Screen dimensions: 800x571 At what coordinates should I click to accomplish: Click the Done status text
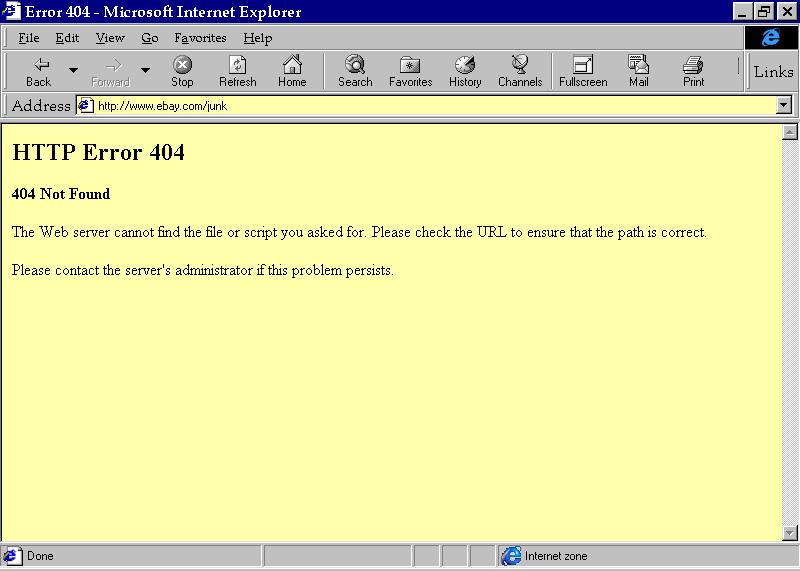tap(40, 556)
